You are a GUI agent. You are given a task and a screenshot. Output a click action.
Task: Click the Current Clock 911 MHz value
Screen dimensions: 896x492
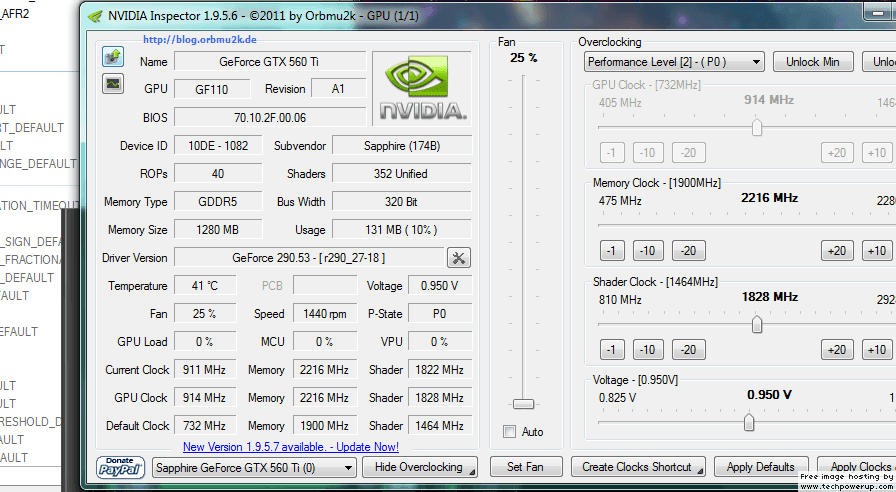tap(205, 370)
